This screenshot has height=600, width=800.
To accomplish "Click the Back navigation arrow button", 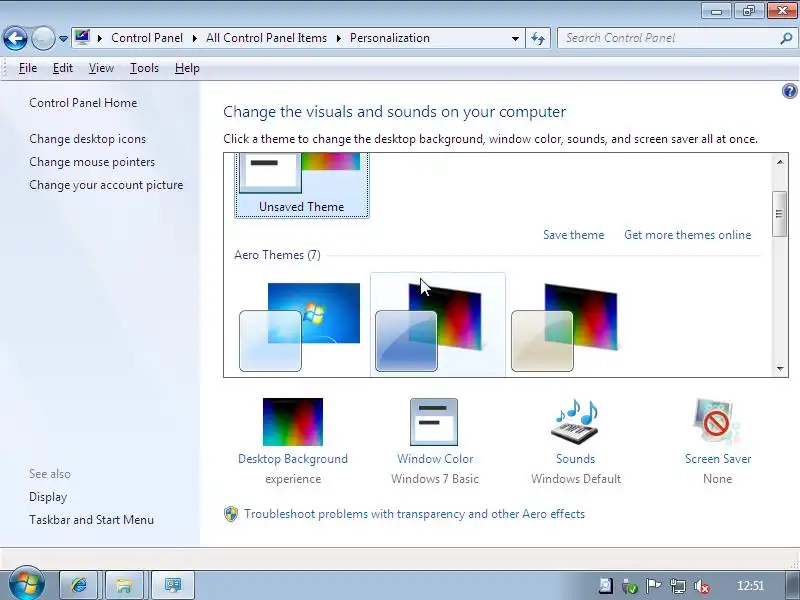I will (15, 38).
